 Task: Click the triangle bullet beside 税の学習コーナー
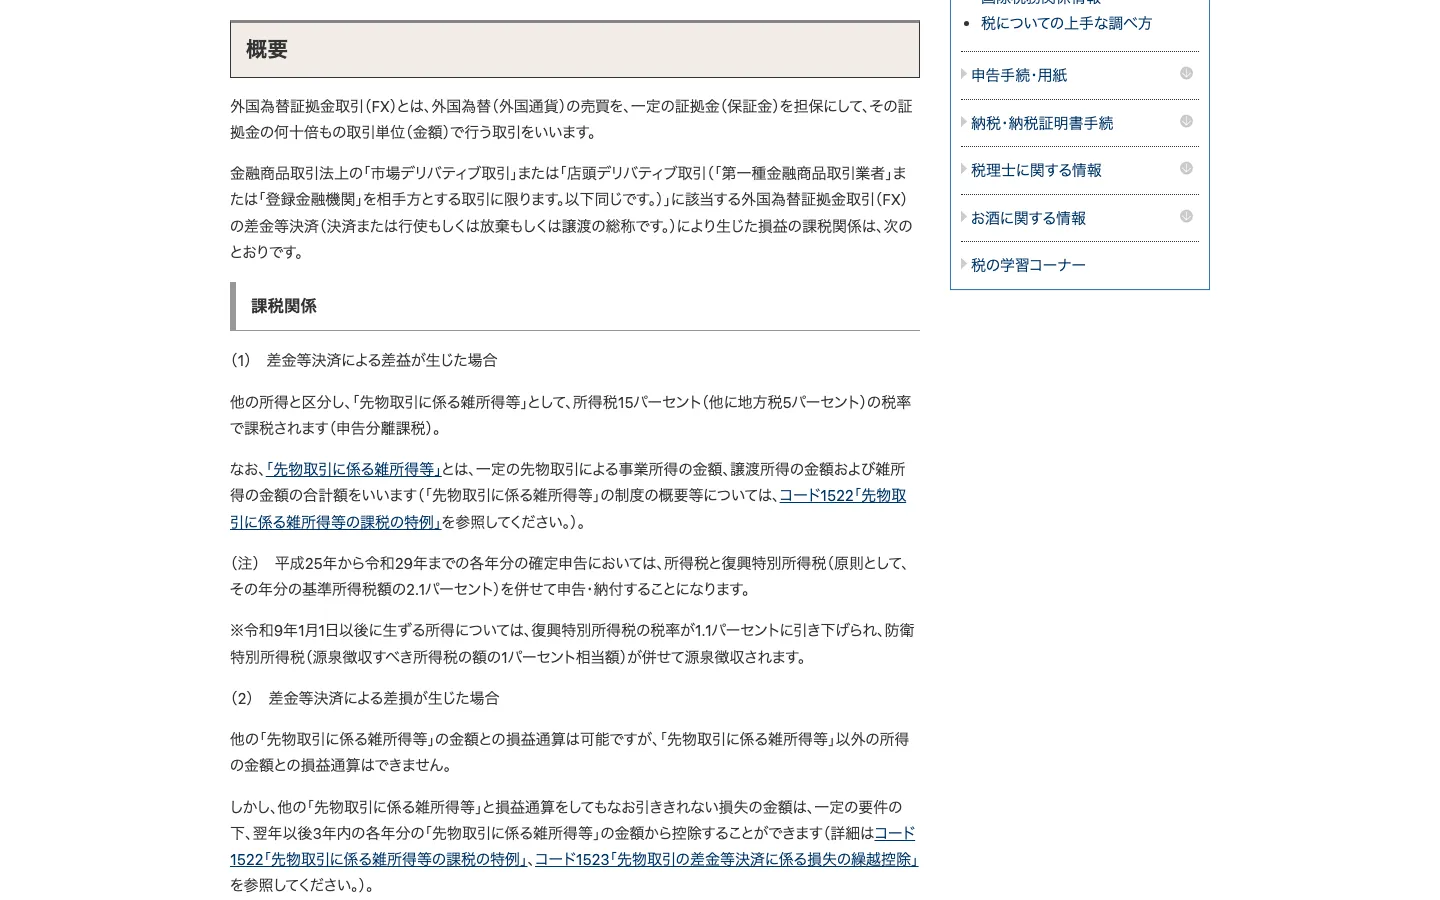click(x=964, y=264)
